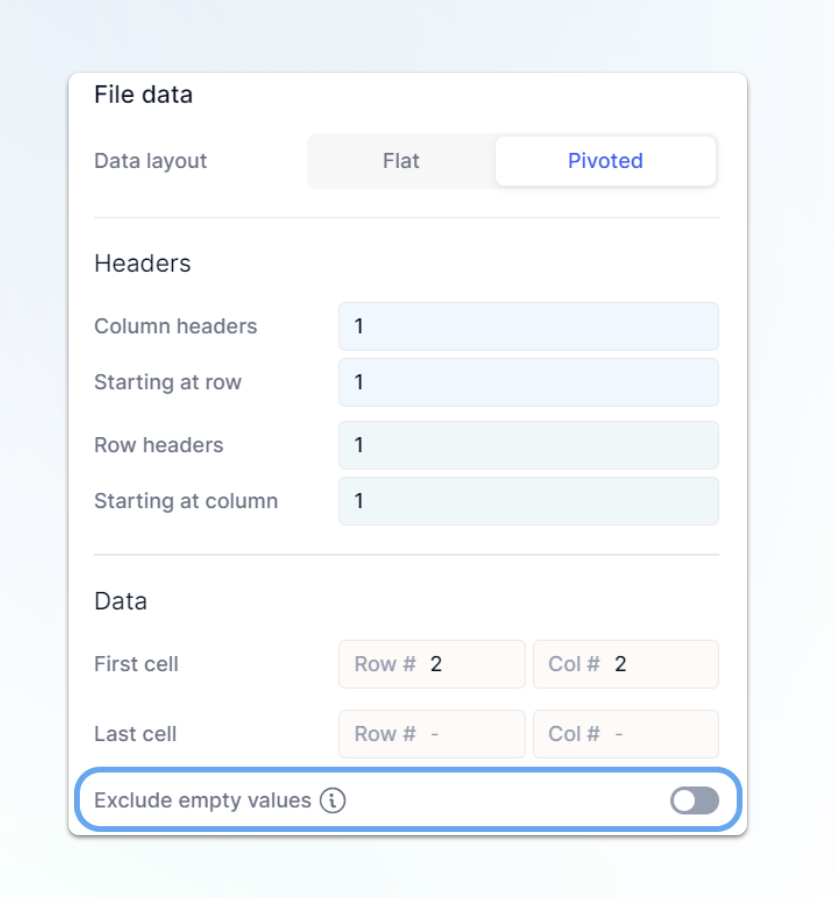The height and width of the screenshot is (898, 835).
Task: Select the Pivoted data layout option
Action: [605, 161]
